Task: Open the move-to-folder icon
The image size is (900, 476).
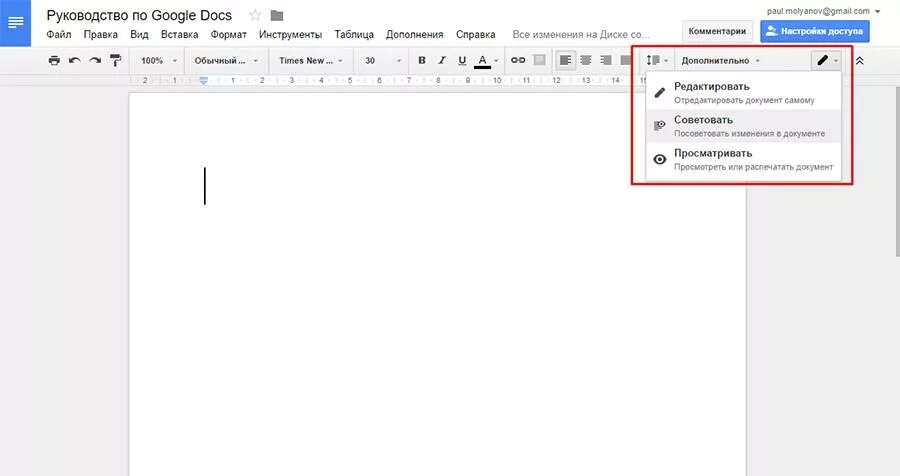Action: (277, 16)
